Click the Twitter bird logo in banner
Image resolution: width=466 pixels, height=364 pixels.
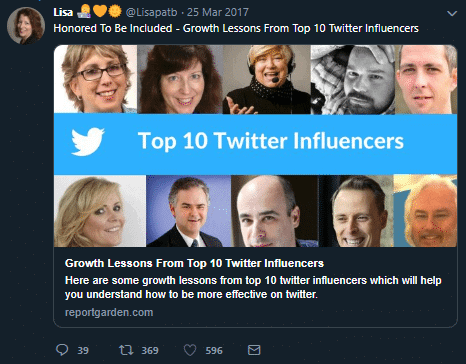88,142
